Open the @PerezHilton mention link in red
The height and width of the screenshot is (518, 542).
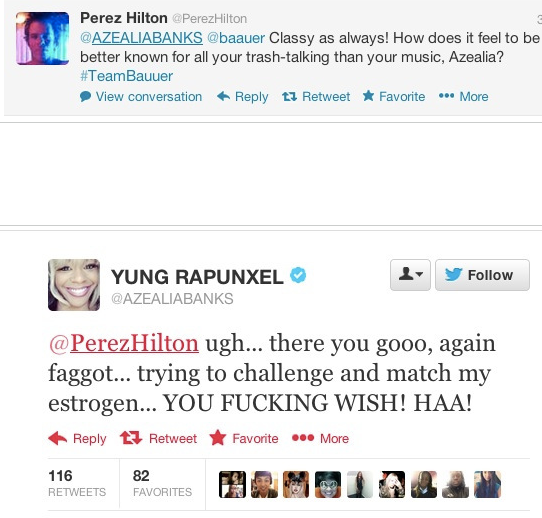[x=124, y=343]
